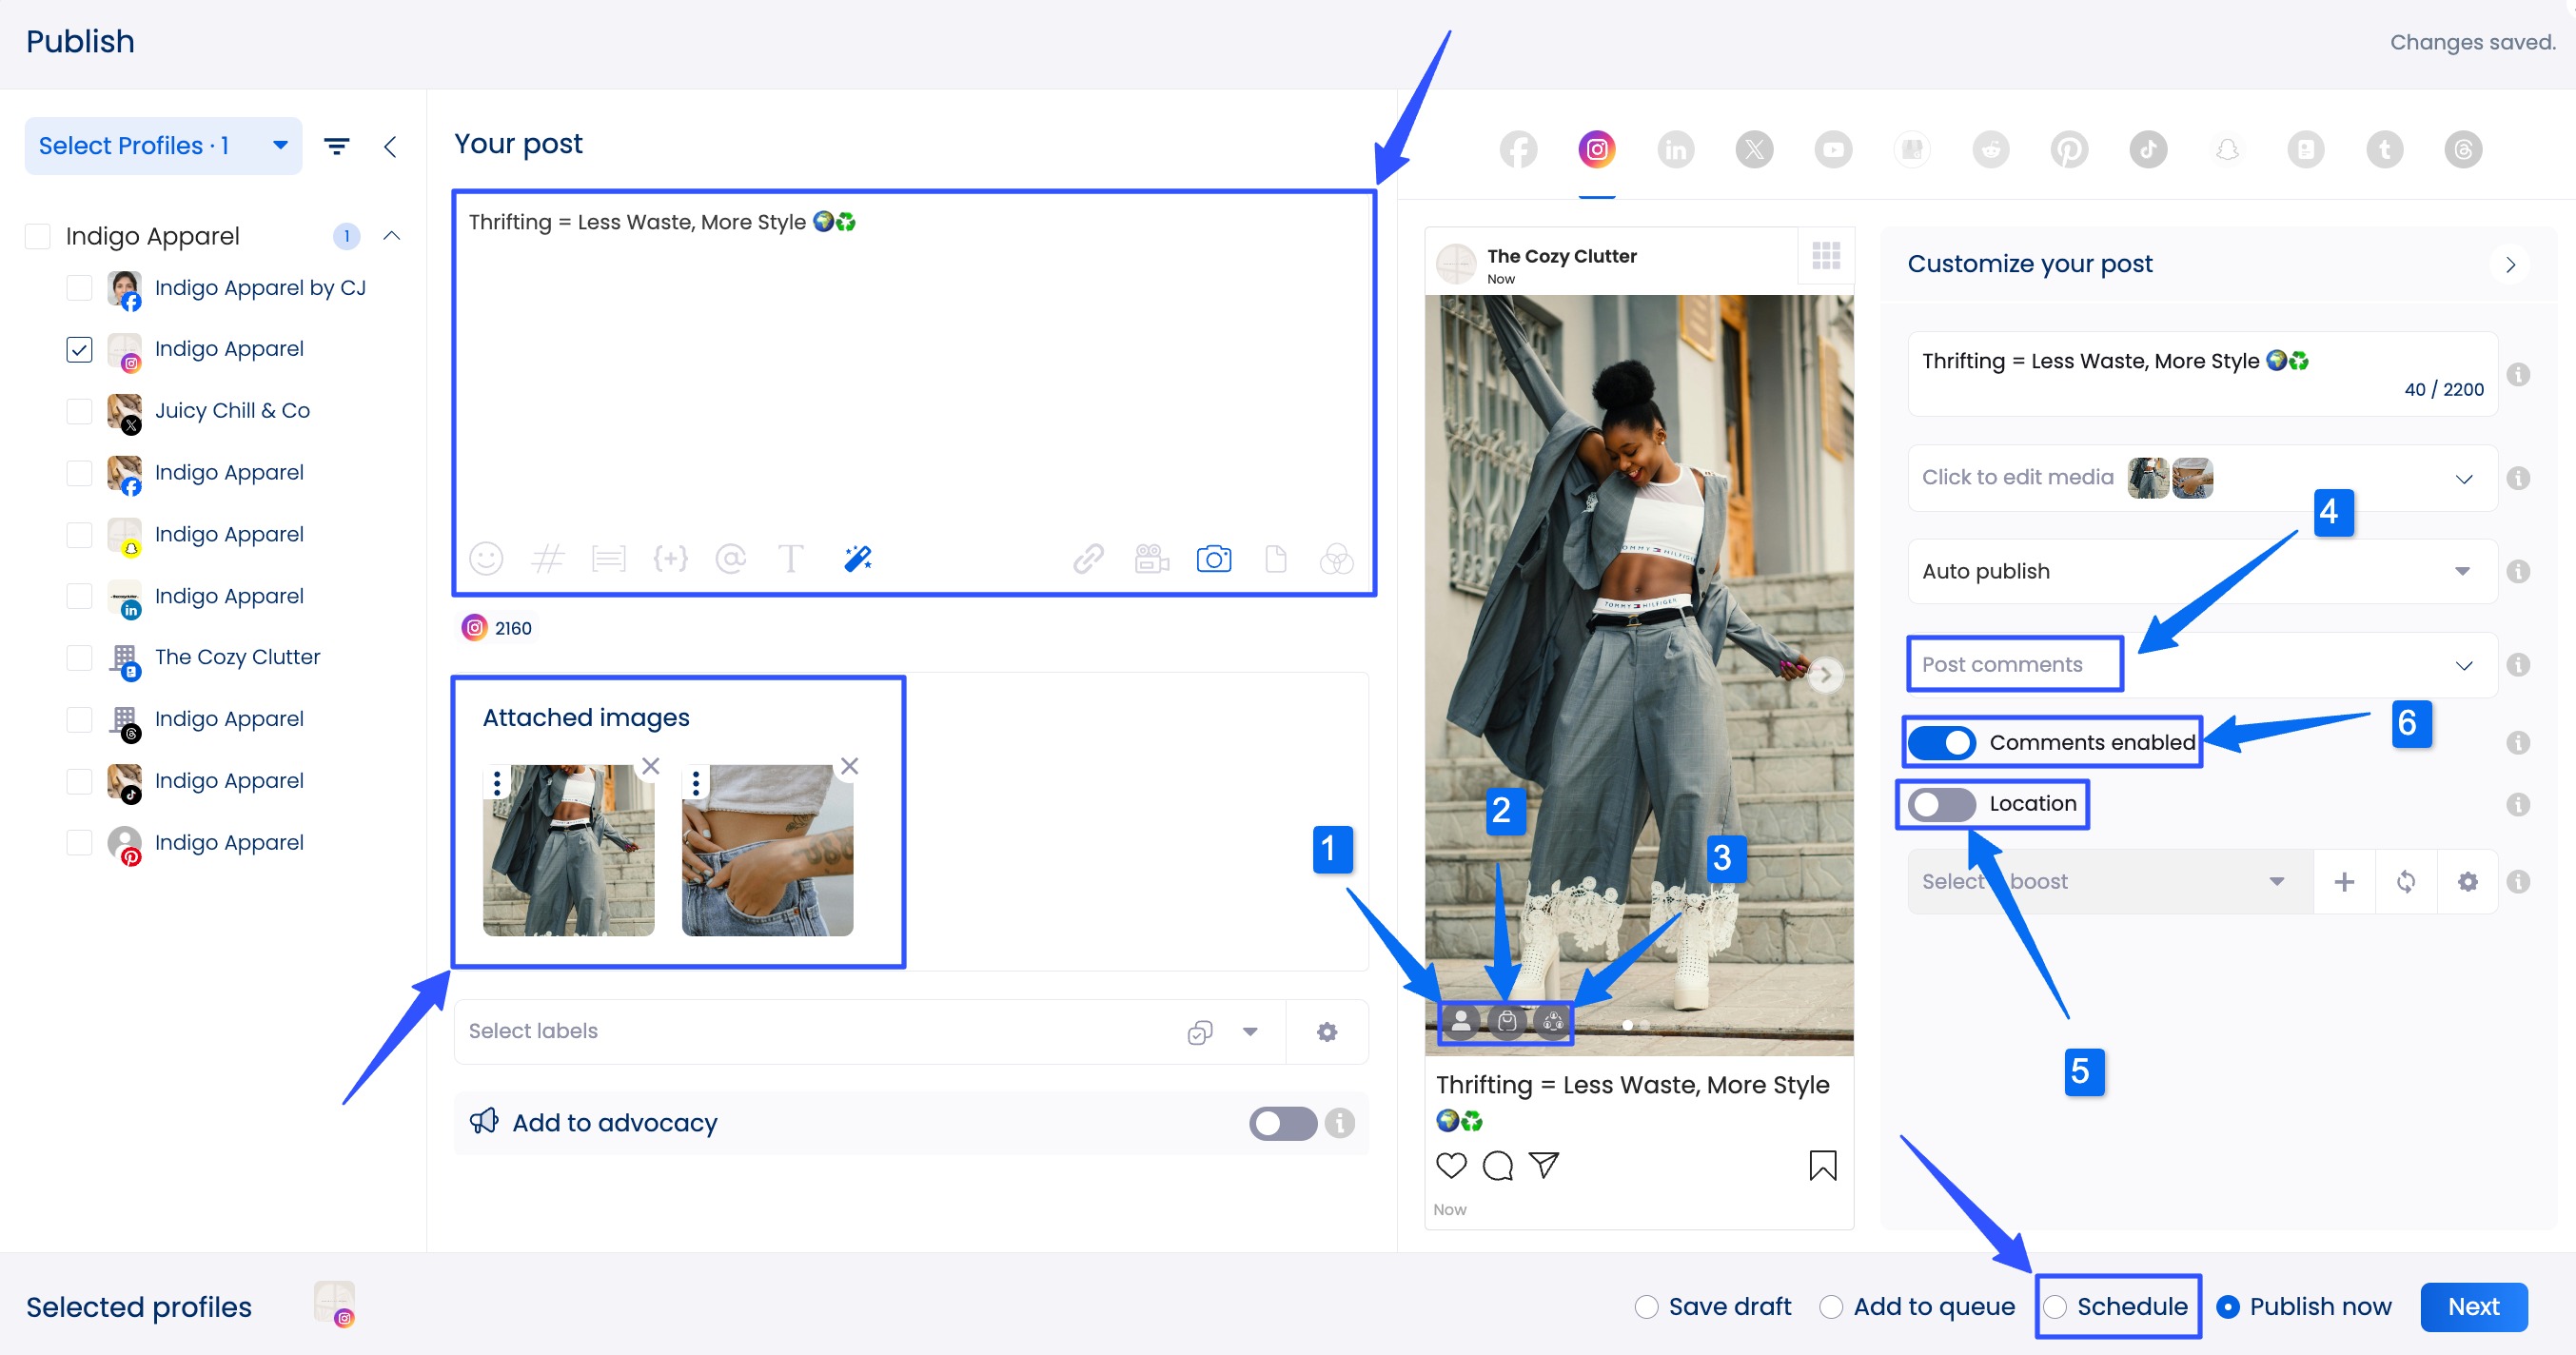Select the Publish now option
The width and height of the screenshot is (2576, 1355).
pos(2228,1306)
